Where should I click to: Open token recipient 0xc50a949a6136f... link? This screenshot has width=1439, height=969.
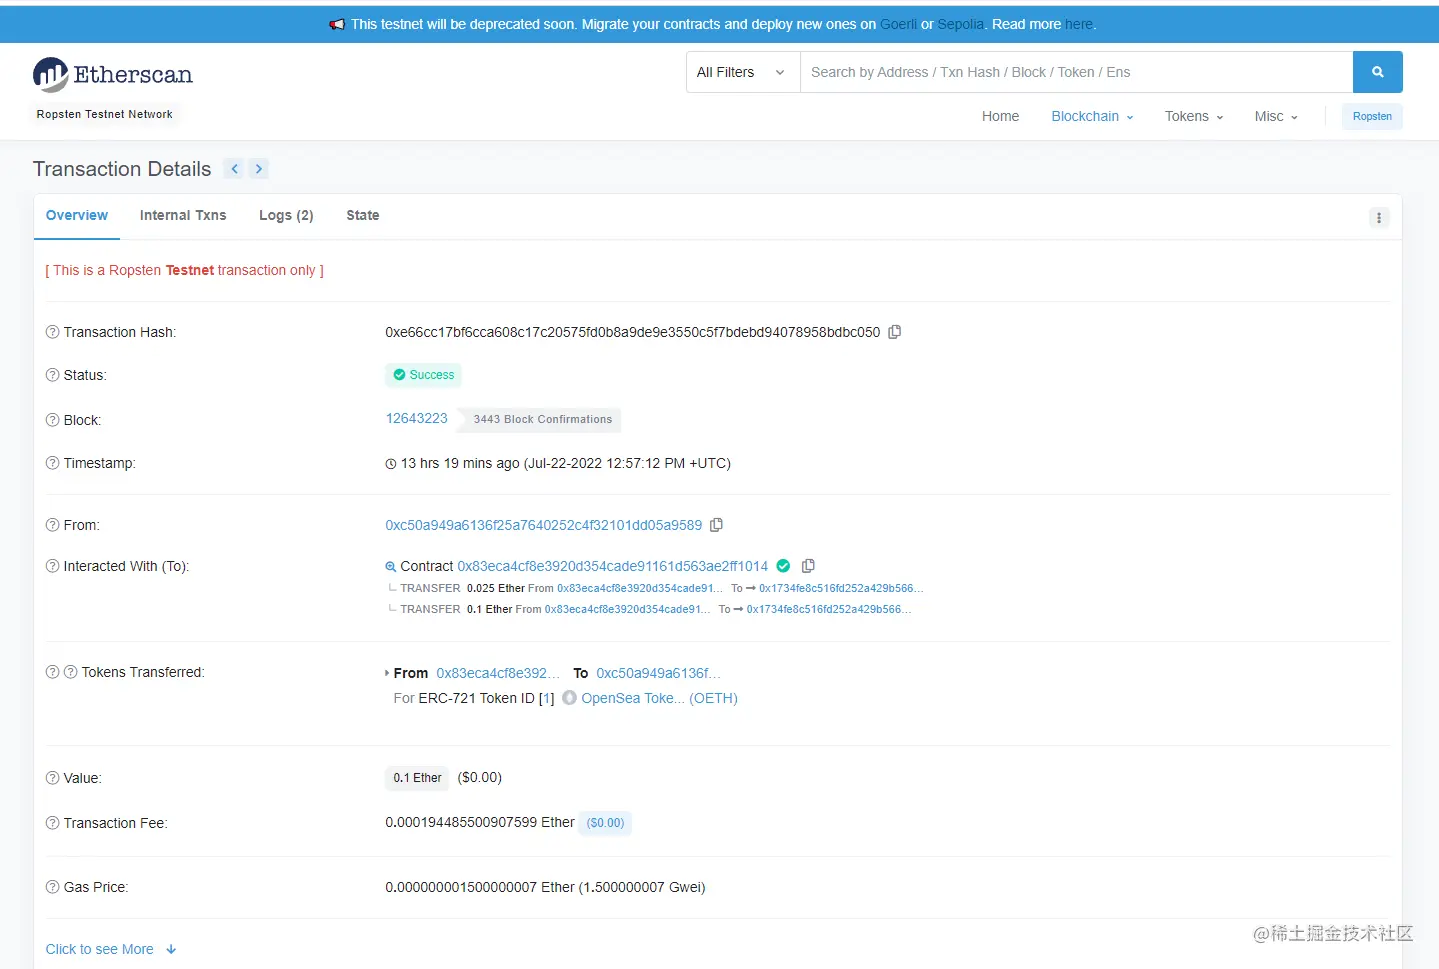pos(659,673)
